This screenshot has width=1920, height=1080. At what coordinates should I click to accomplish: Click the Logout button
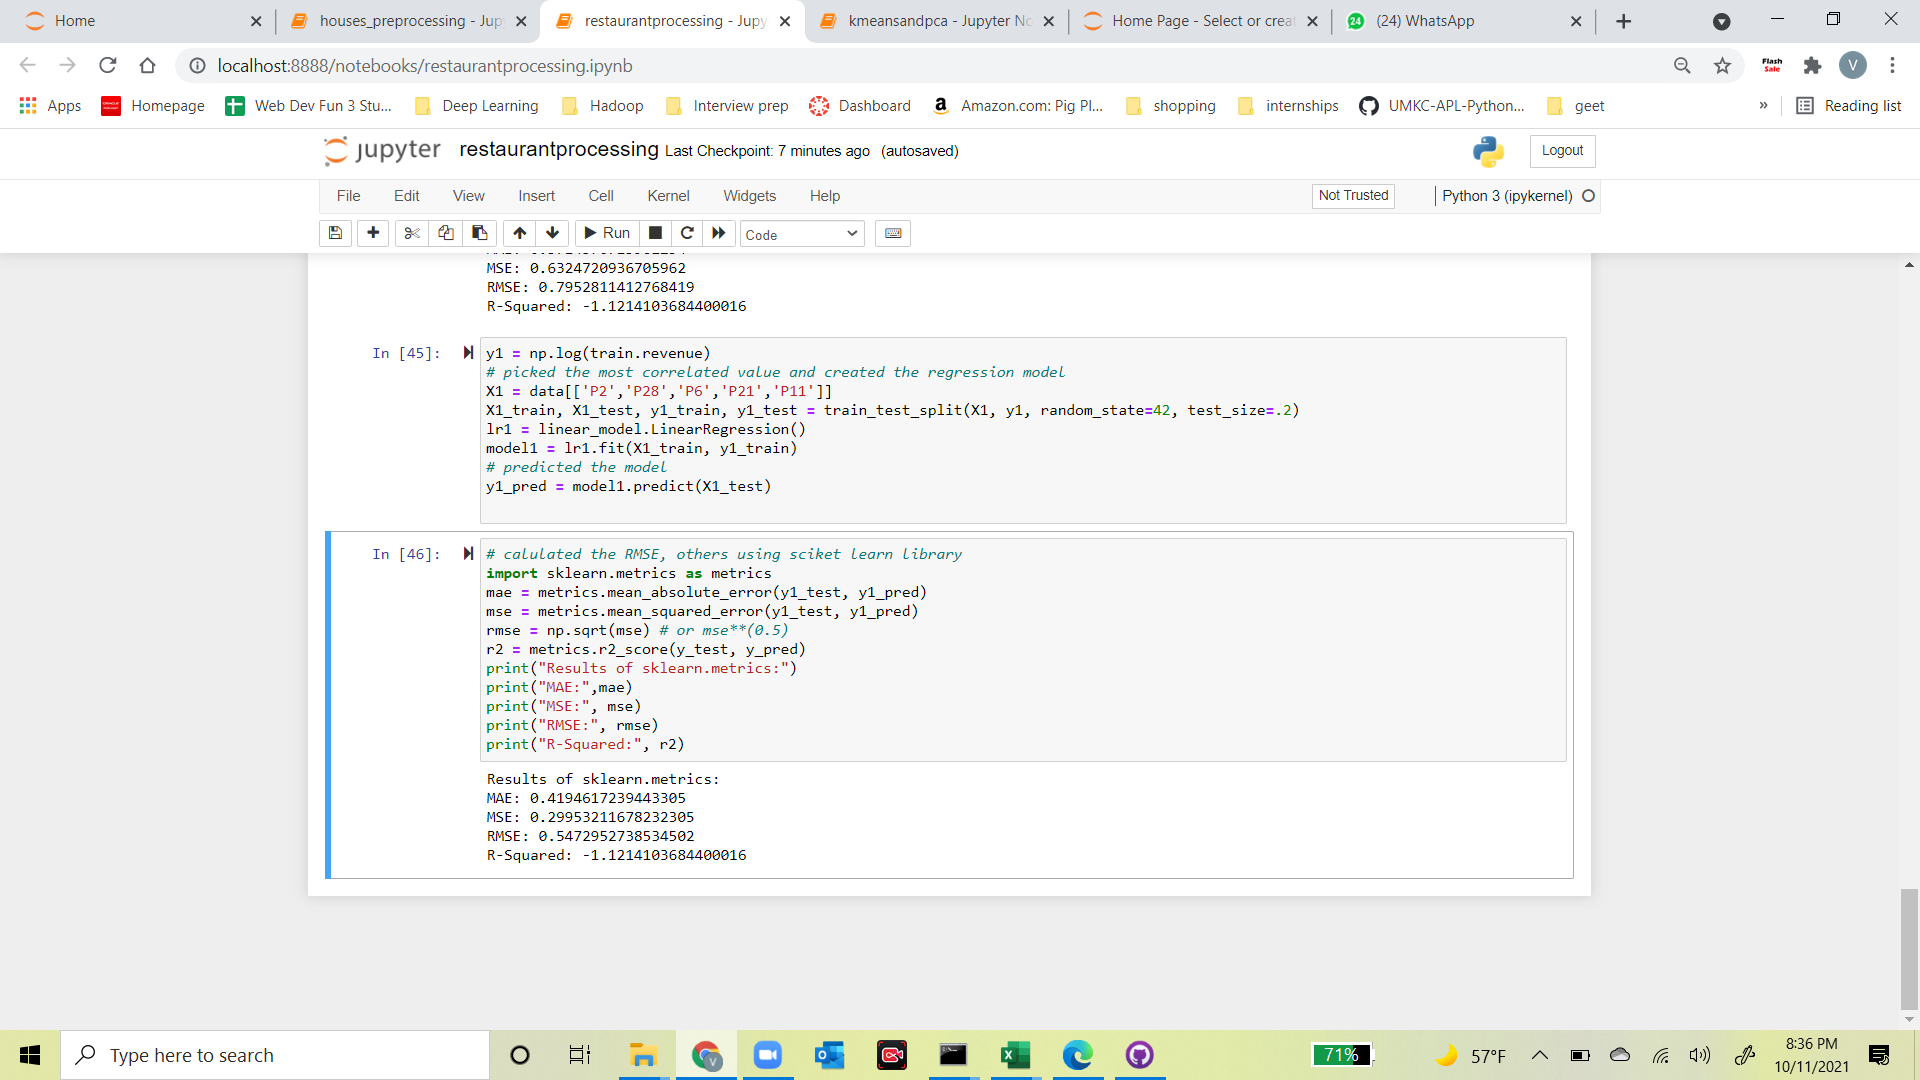1561,151
